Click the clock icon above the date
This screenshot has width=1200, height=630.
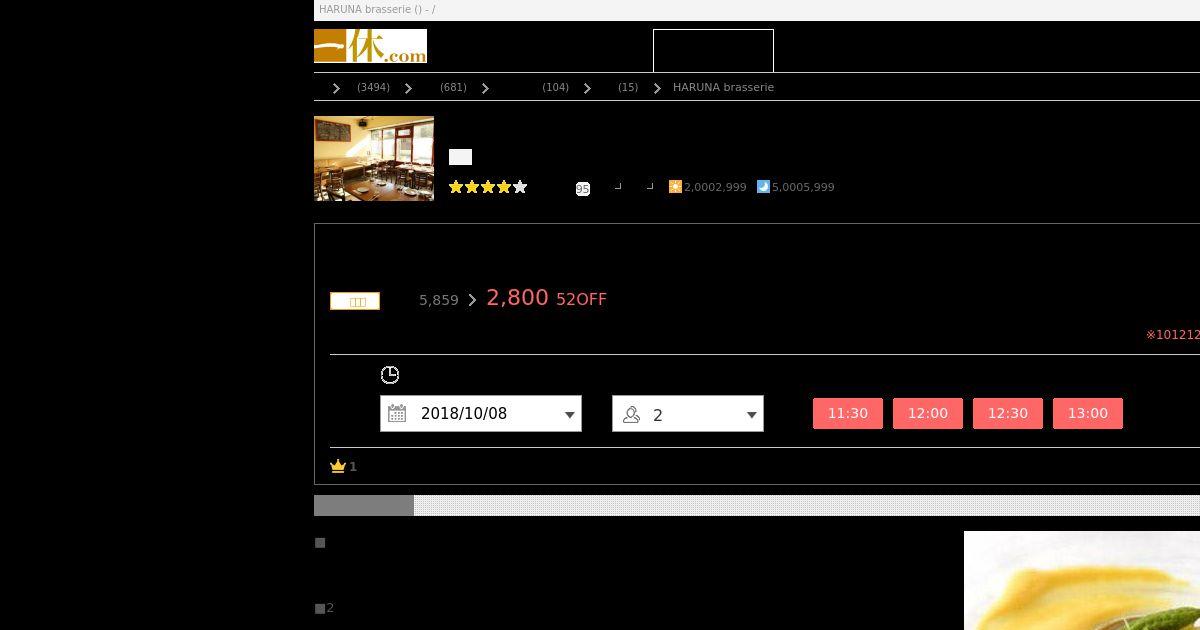click(390, 375)
